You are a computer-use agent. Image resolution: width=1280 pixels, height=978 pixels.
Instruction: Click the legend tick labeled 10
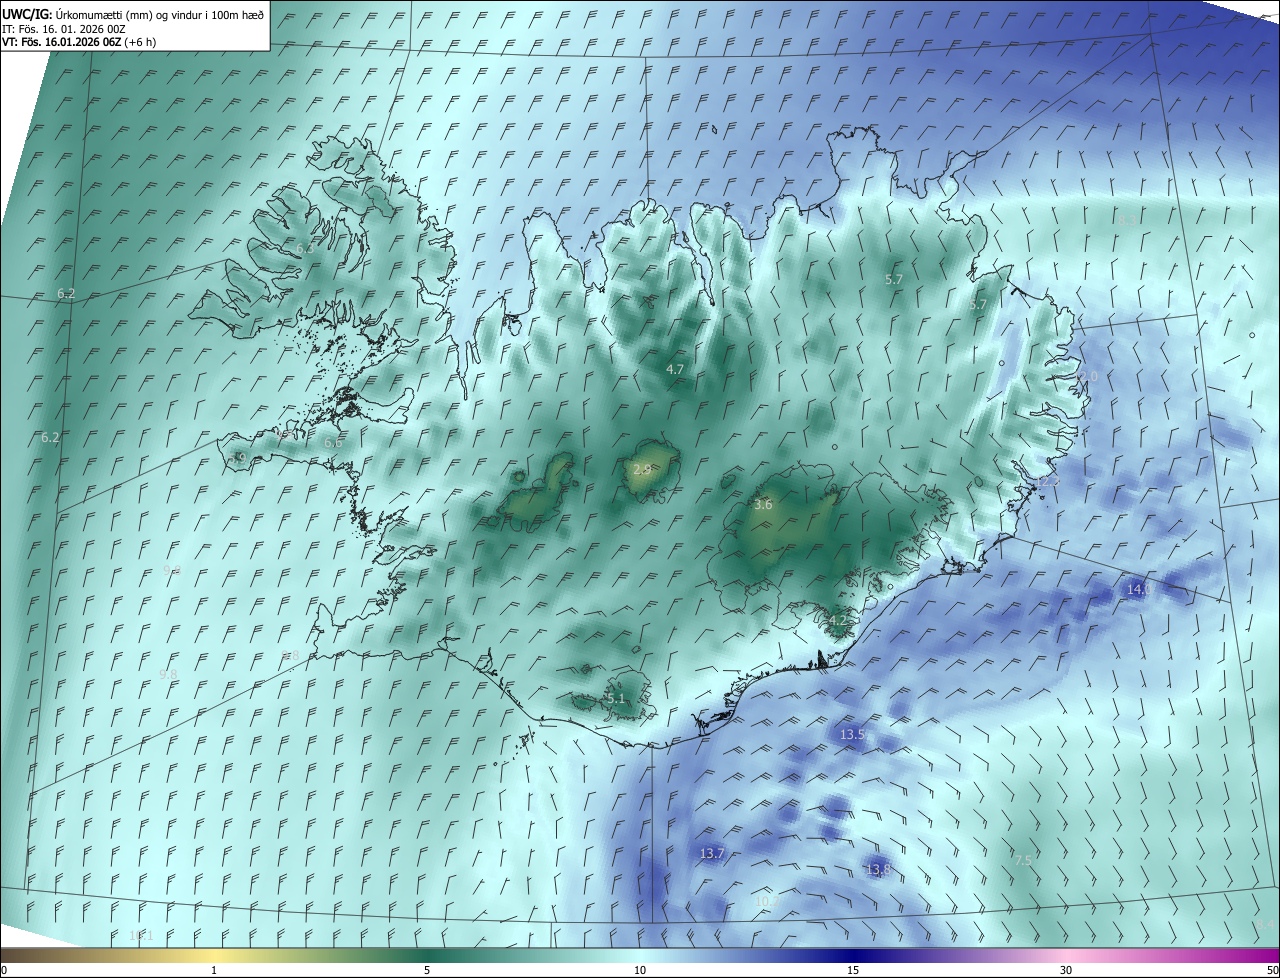pyautogui.click(x=640, y=970)
